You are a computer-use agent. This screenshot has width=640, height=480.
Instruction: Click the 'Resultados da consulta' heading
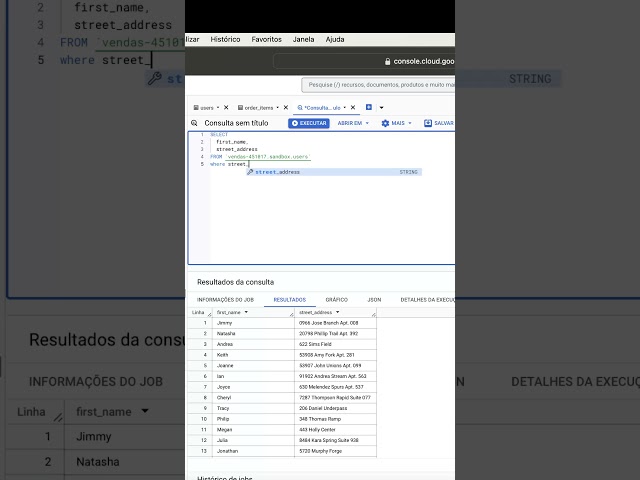[x=236, y=282]
